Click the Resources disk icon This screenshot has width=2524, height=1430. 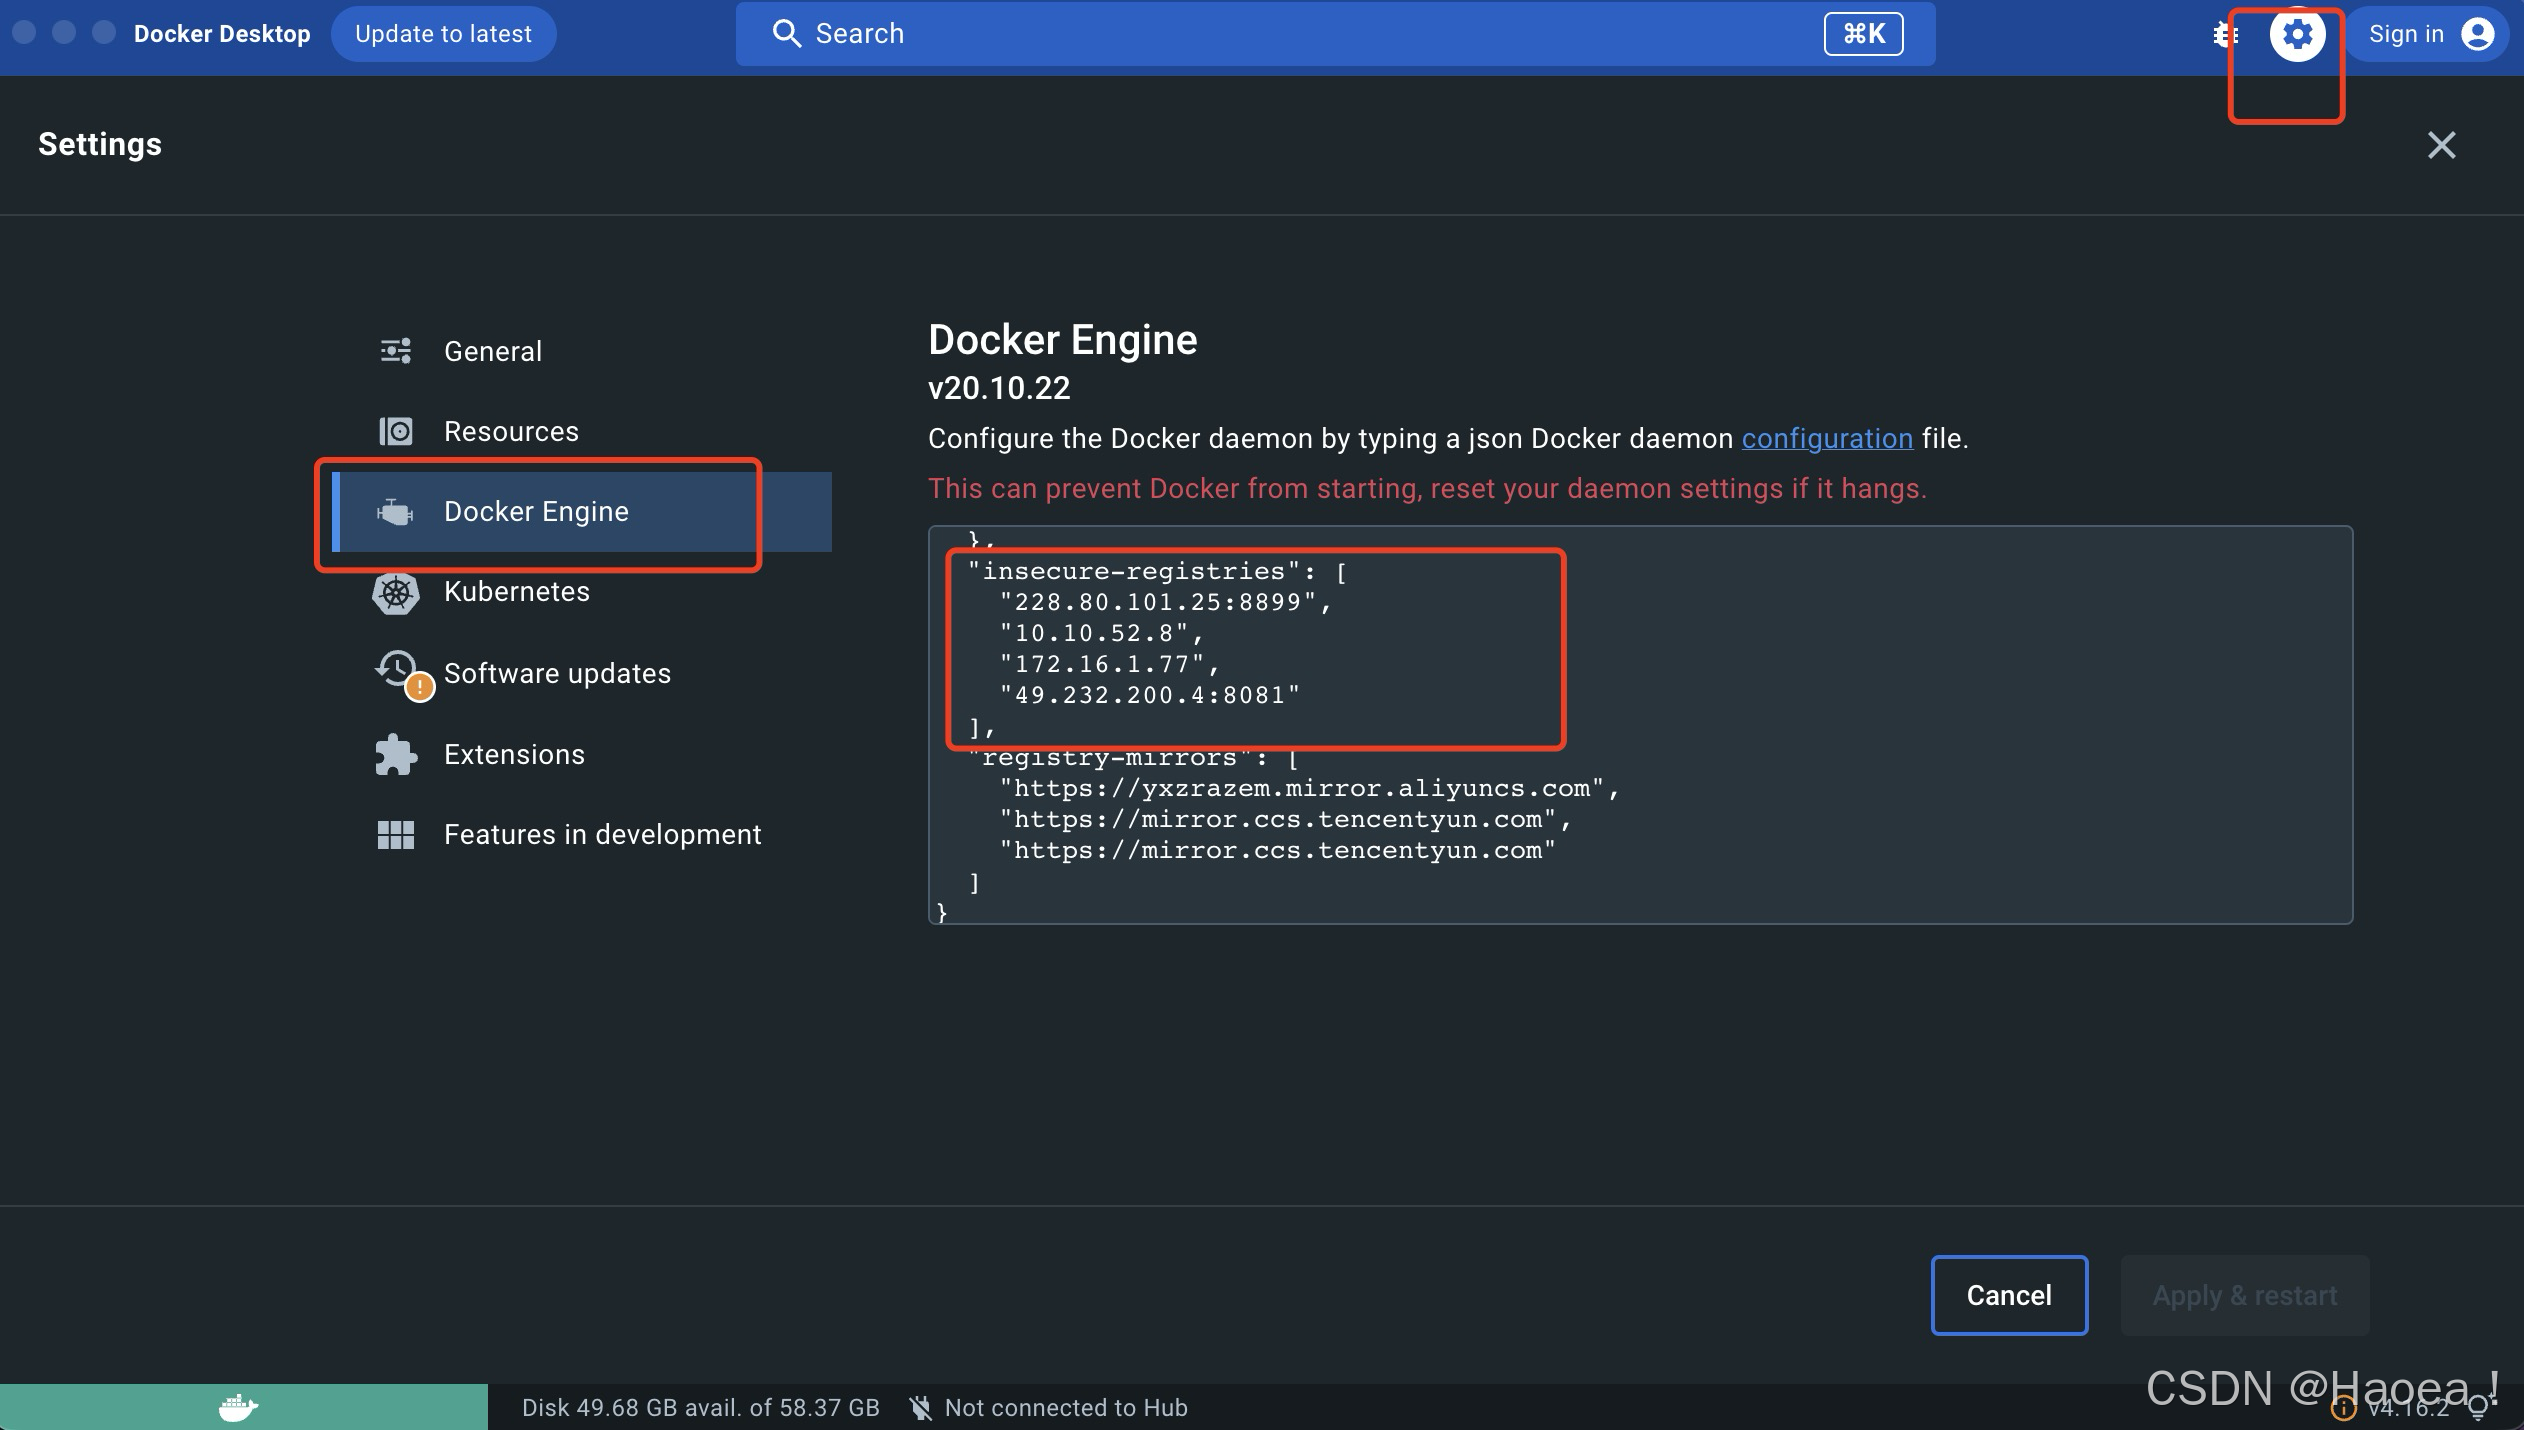[396, 431]
